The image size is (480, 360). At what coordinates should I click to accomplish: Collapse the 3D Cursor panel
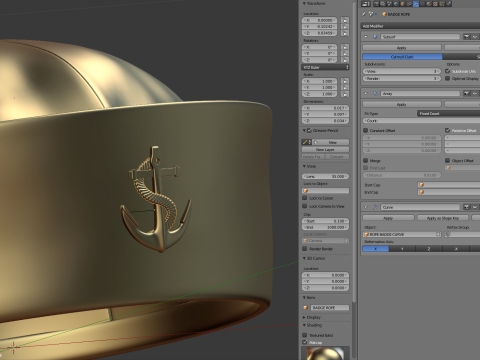click(x=304, y=258)
